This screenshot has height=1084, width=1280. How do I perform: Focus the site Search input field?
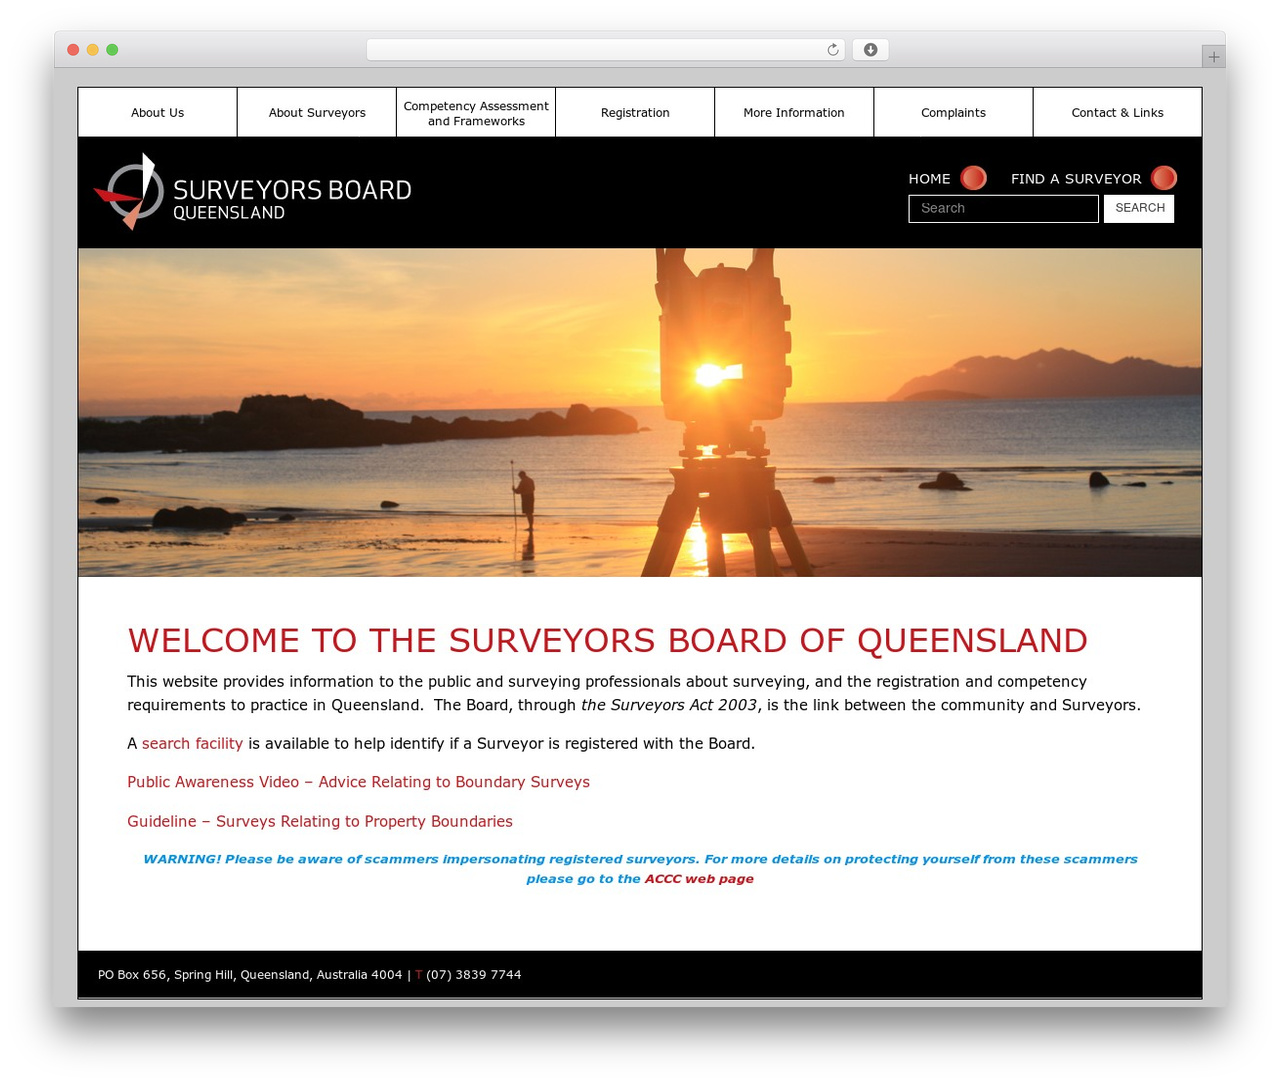pos(1003,208)
